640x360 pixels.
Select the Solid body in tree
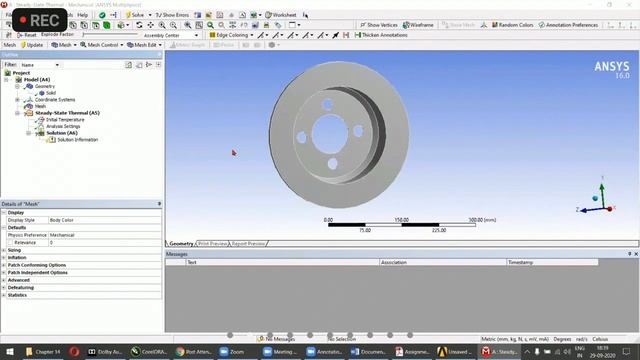pos(51,93)
